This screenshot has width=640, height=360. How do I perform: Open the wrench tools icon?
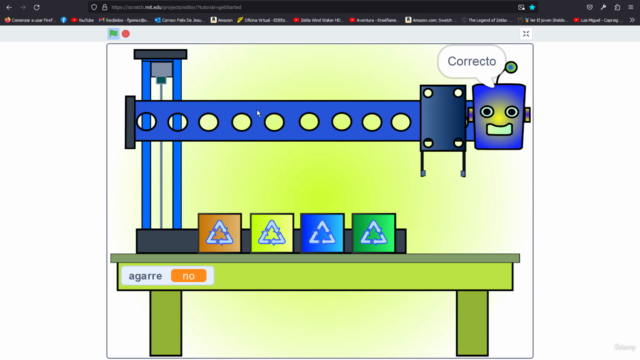(x=603, y=7)
